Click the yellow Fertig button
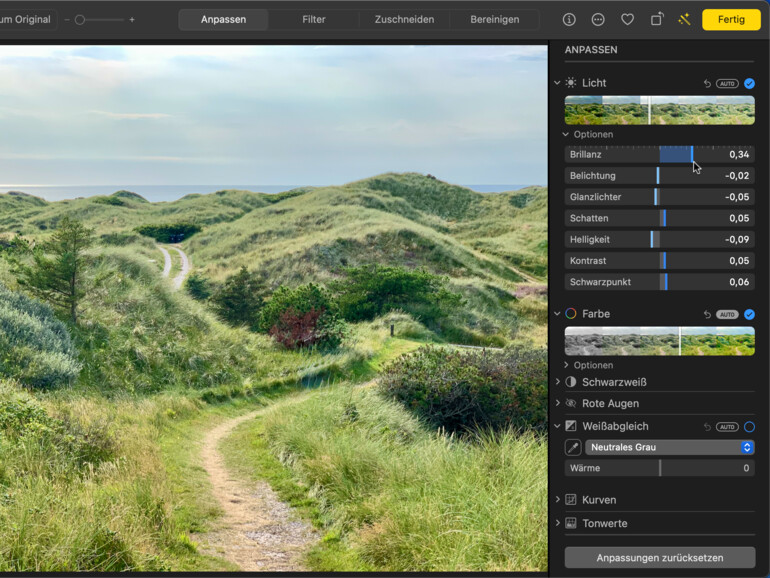The width and height of the screenshot is (770, 578). click(731, 19)
